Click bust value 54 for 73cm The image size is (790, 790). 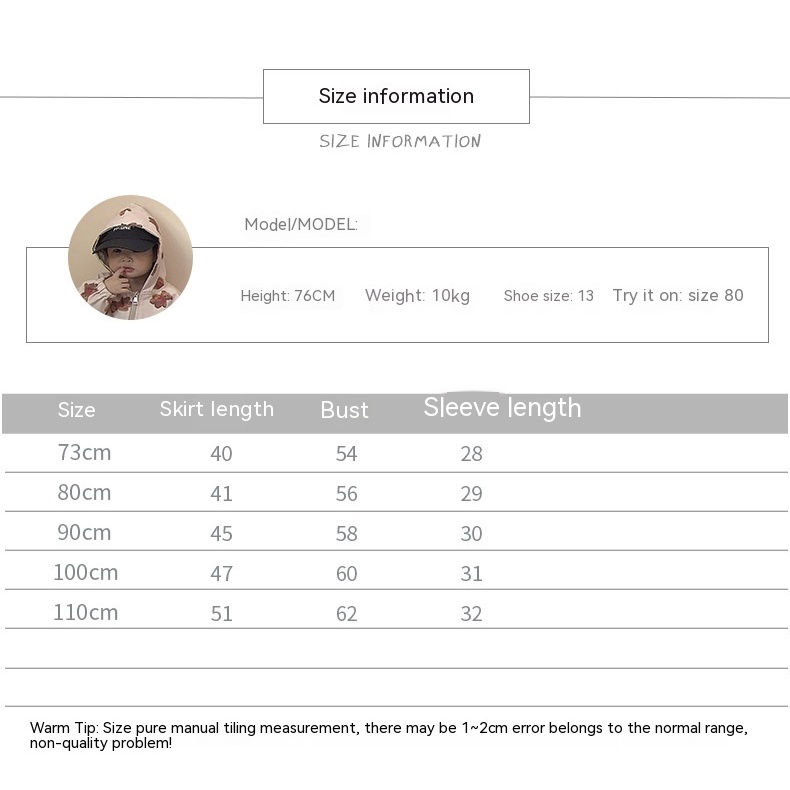click(x=346, y=454)
